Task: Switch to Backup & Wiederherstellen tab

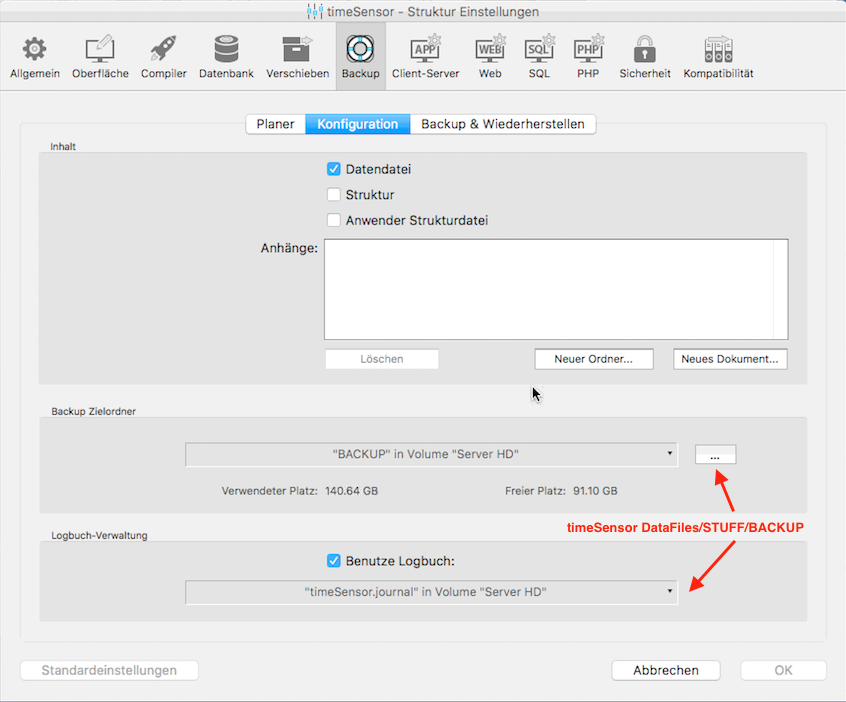Action: pos(503,124)
